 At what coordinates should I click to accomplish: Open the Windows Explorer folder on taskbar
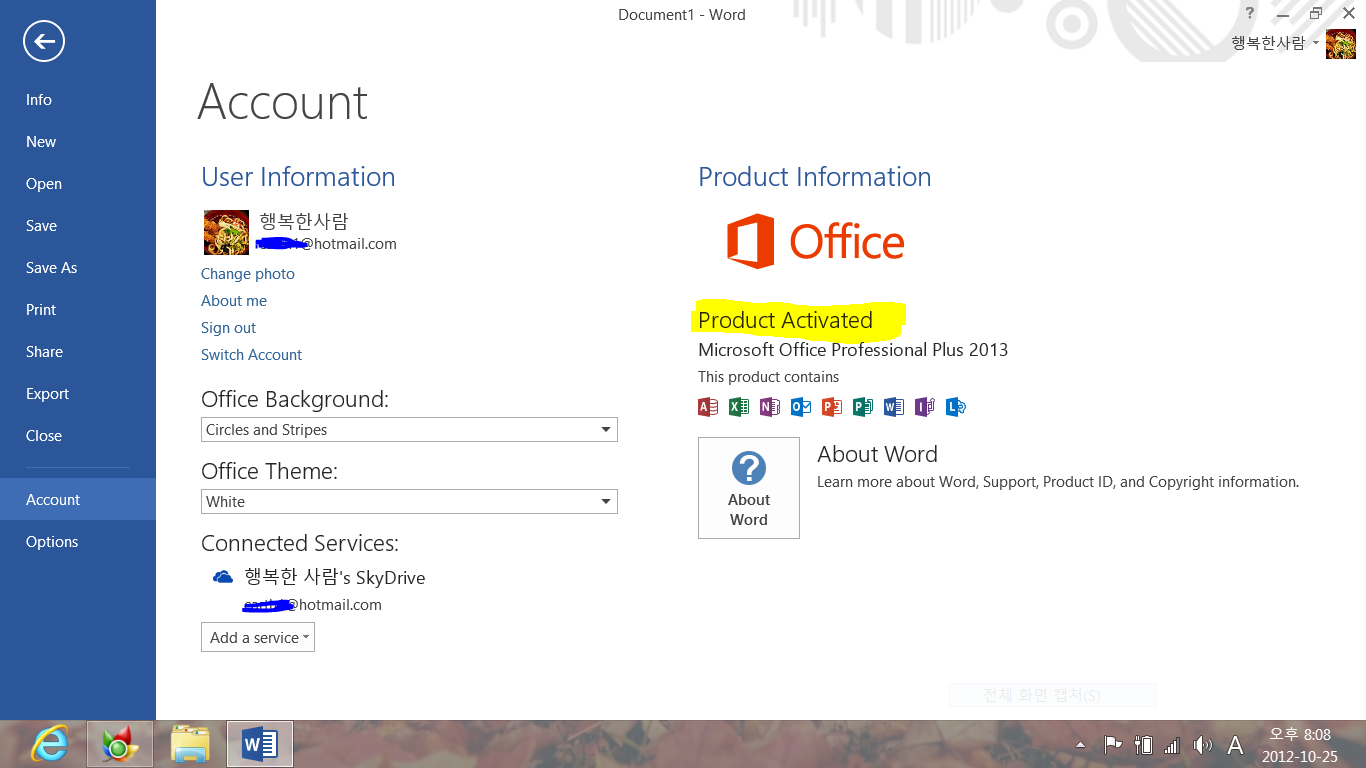pos(190,744)
